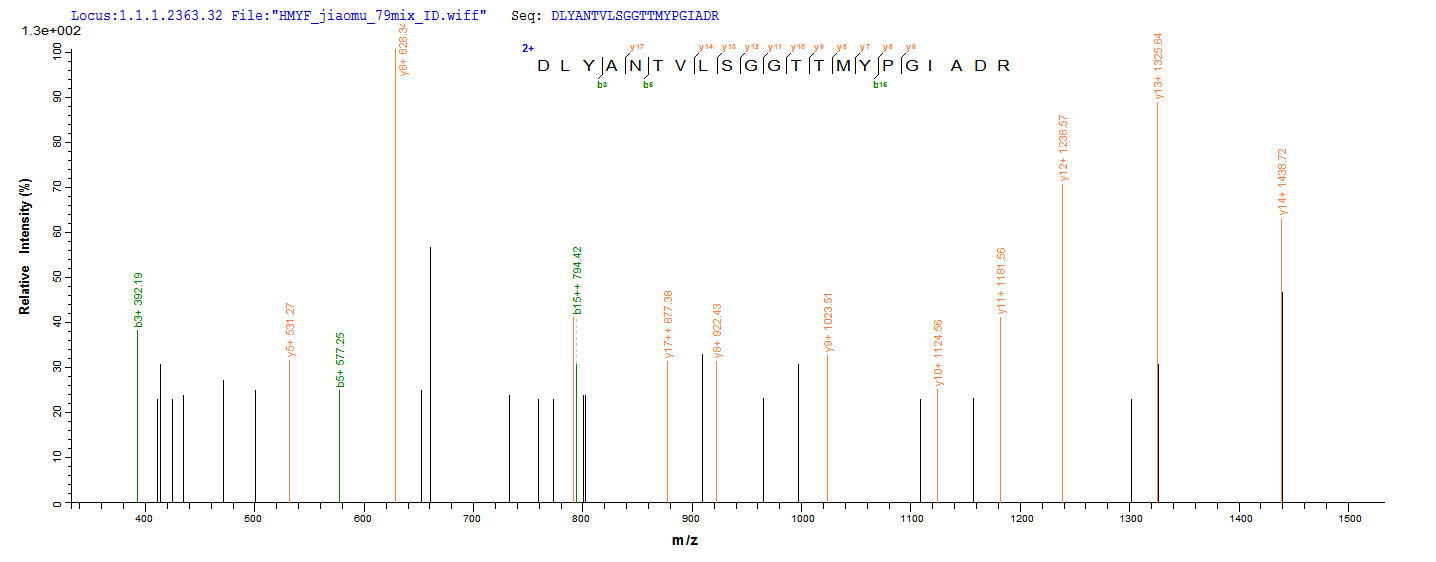Image resolution: width=1436 pixels, height=562 pixels.
Task: Click the y14+ 1438.72 peak annotation
Action: tap(1282, 182)
